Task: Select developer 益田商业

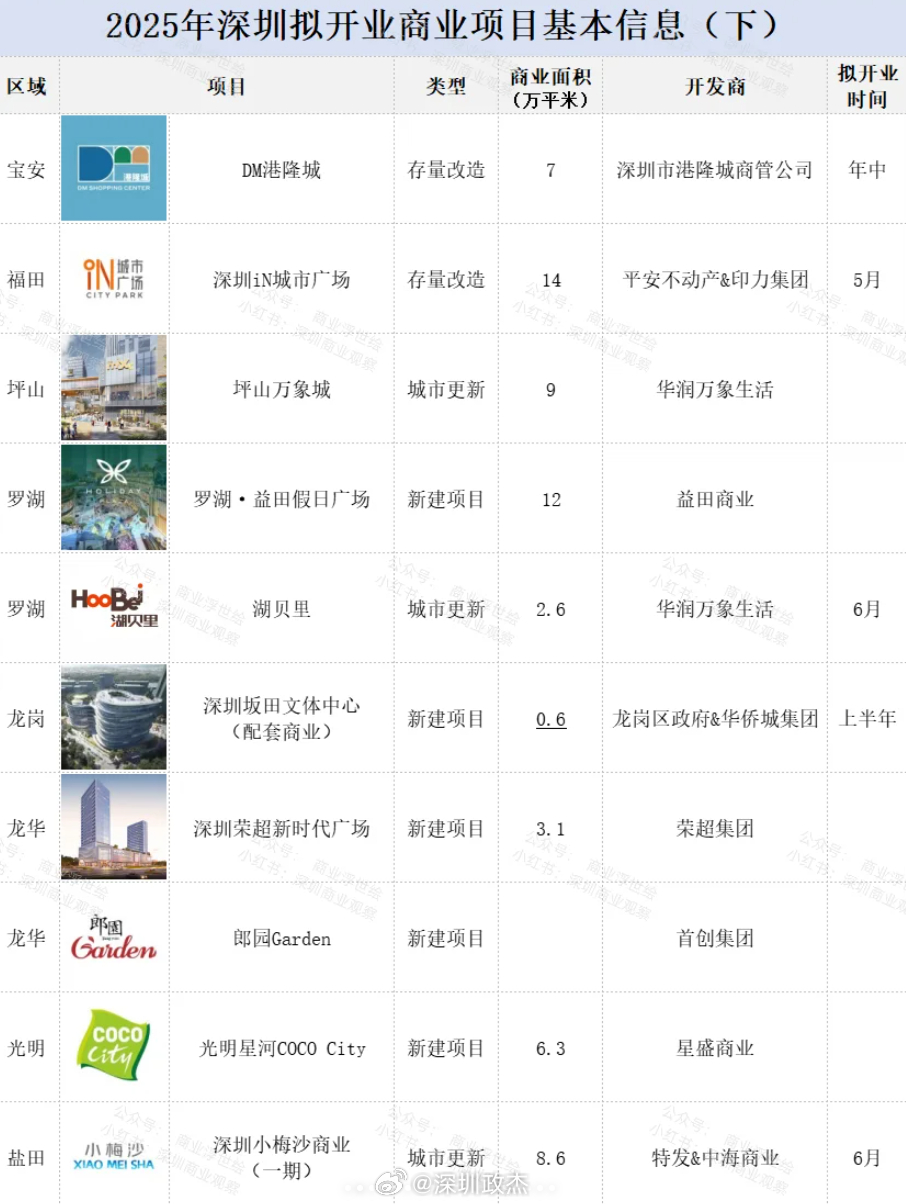Action: [715, 499]
